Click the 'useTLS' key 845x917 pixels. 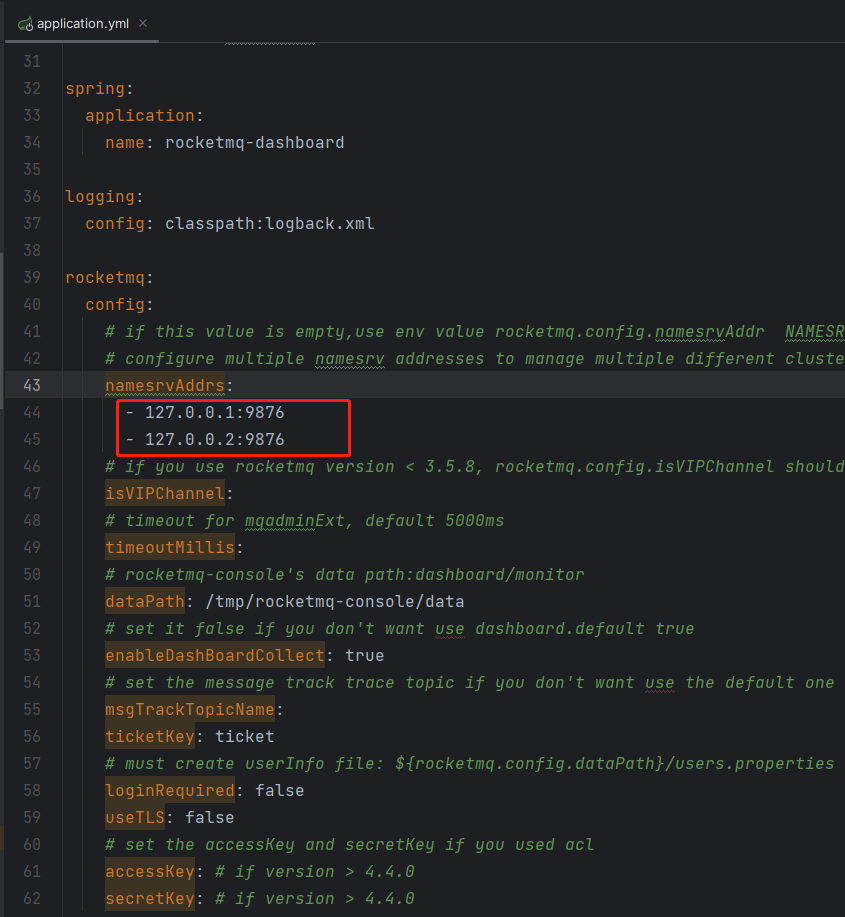click(134, 818)
